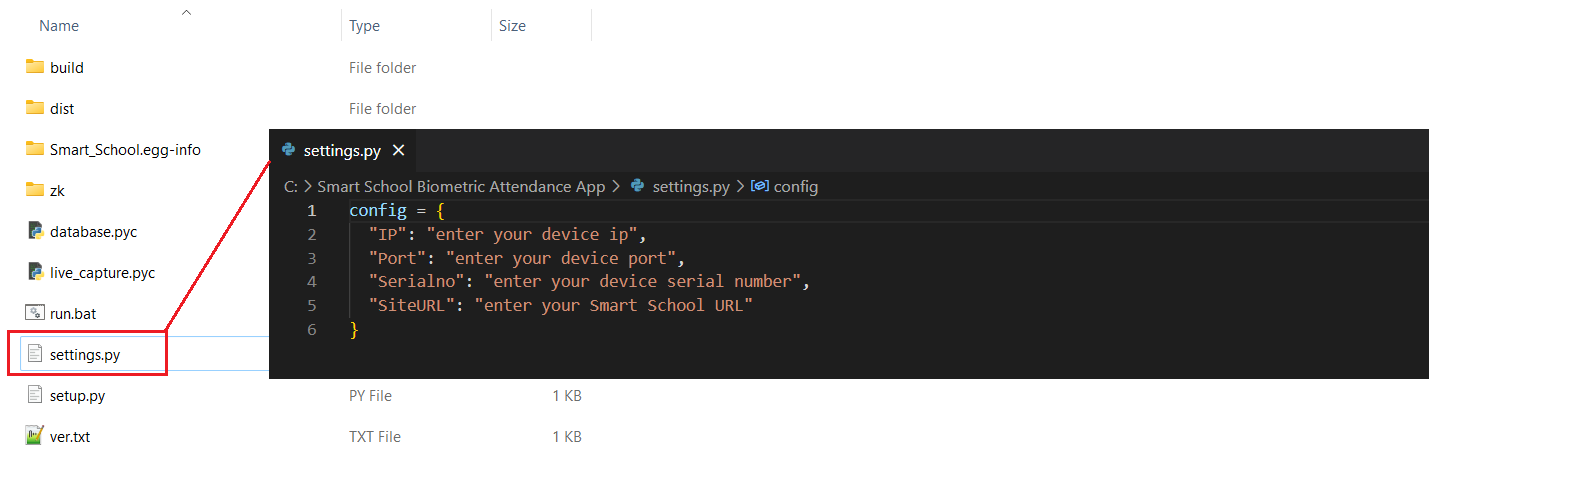Click the setup.py file icon

pos(35,395)
